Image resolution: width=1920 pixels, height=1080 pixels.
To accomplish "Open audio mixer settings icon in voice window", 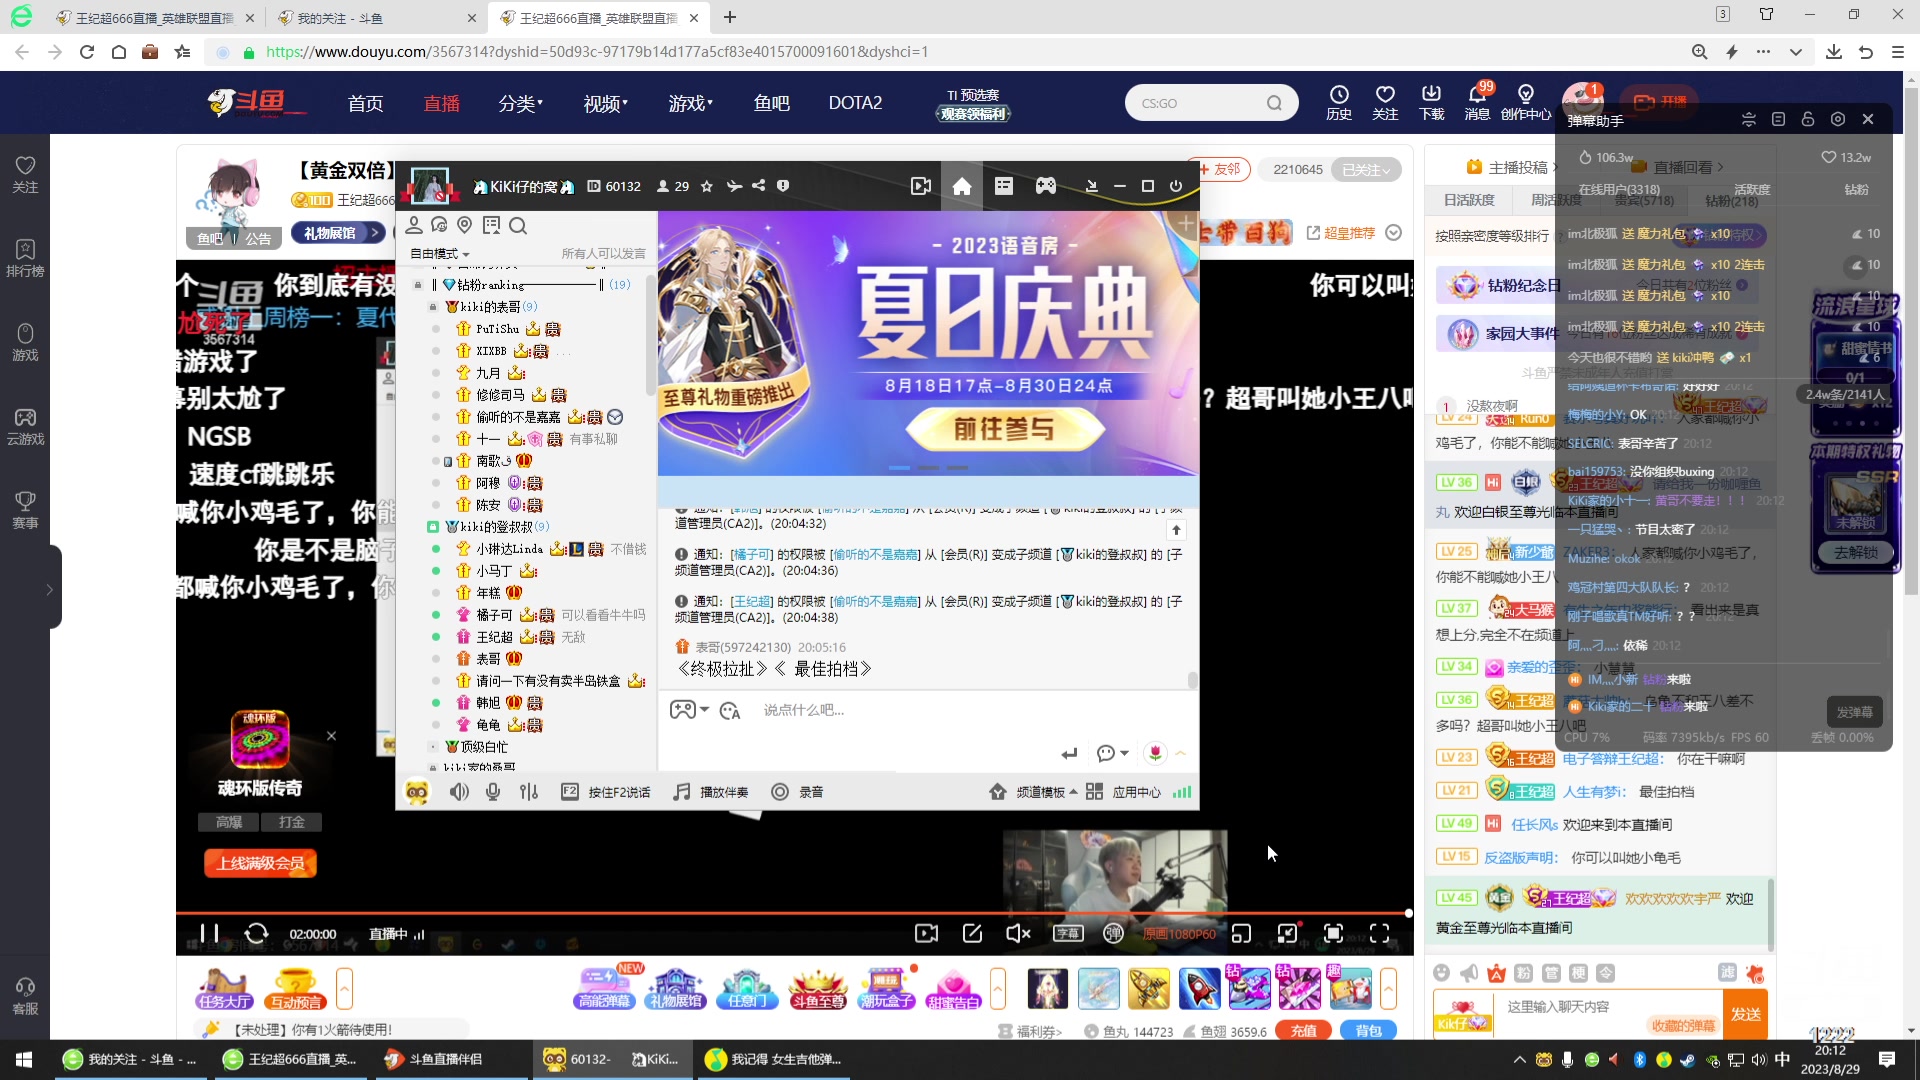I will coord(529,792).
